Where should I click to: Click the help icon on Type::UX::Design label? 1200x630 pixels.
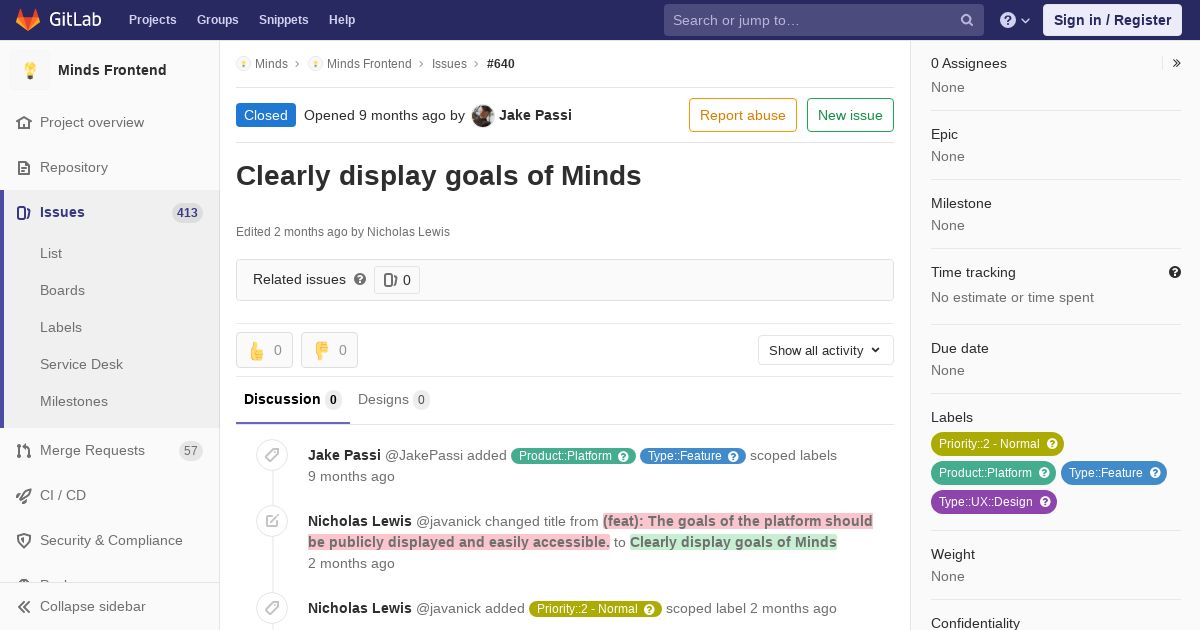1045,502
